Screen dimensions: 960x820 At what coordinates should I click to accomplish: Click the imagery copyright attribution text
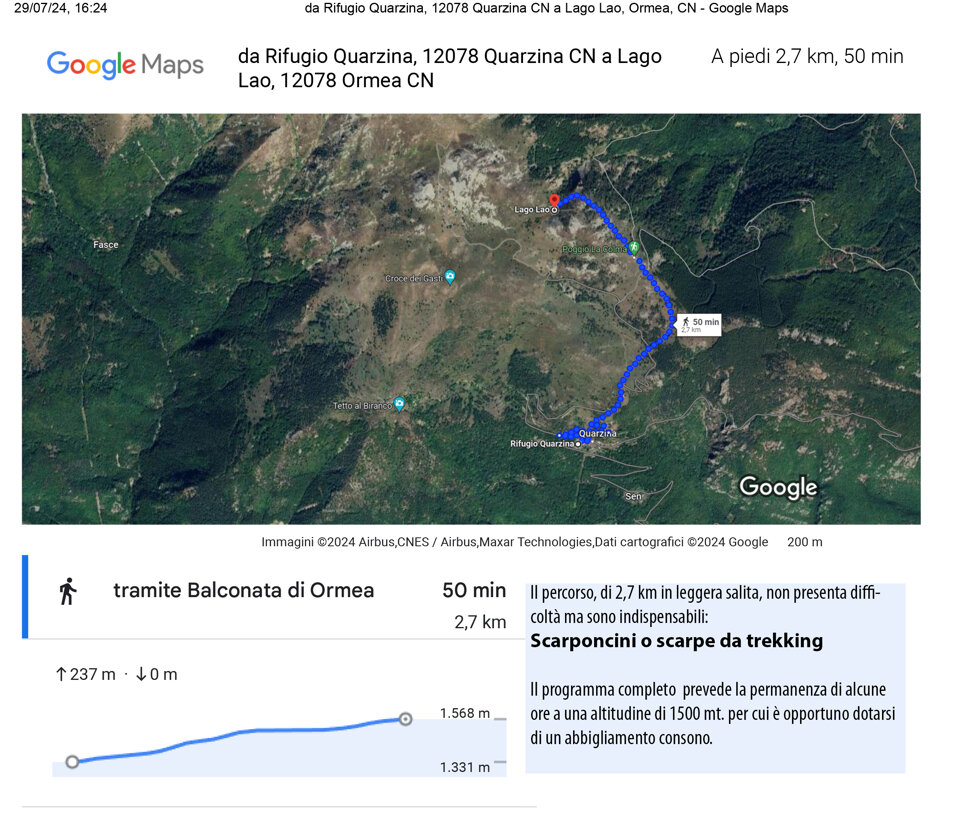514,542
